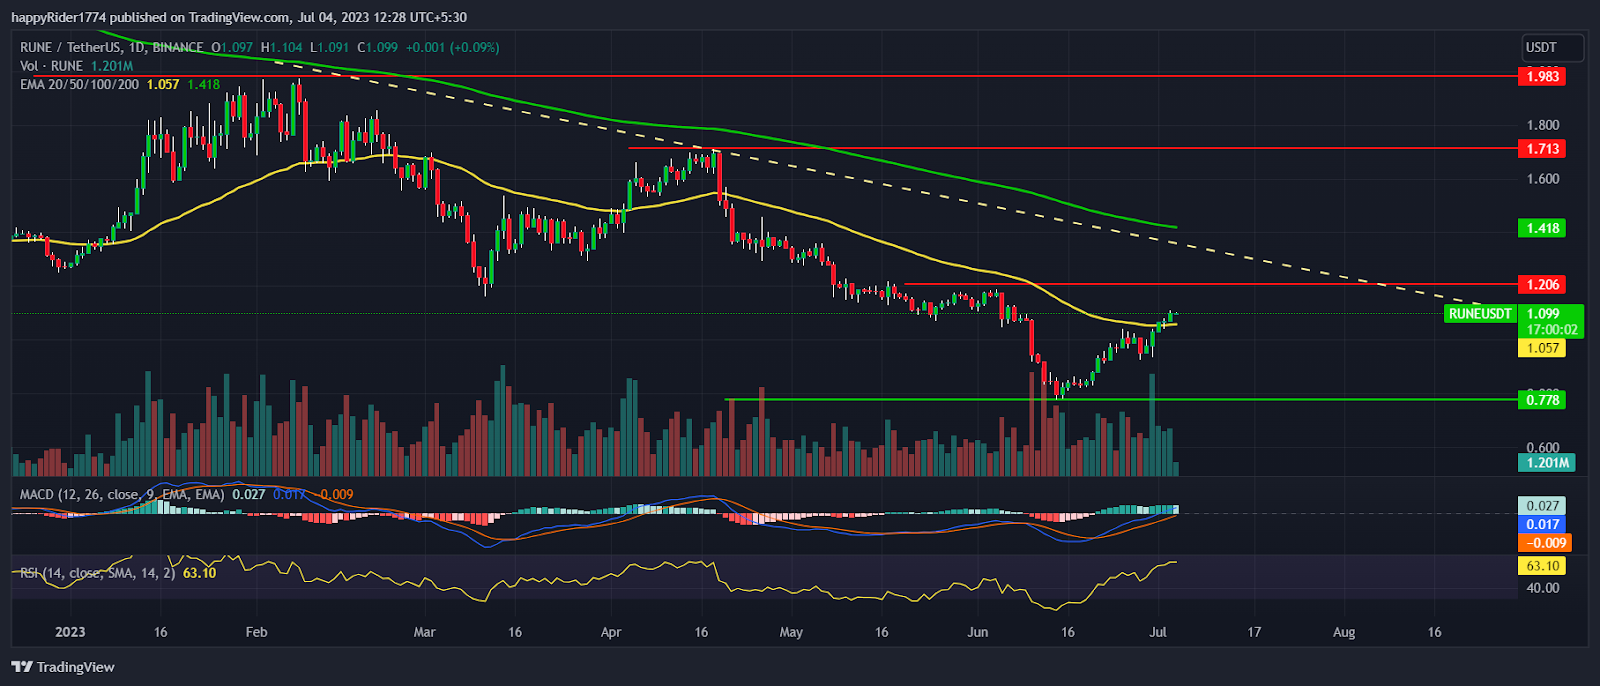Click the Feb label on the time axis

coord(256,632)
